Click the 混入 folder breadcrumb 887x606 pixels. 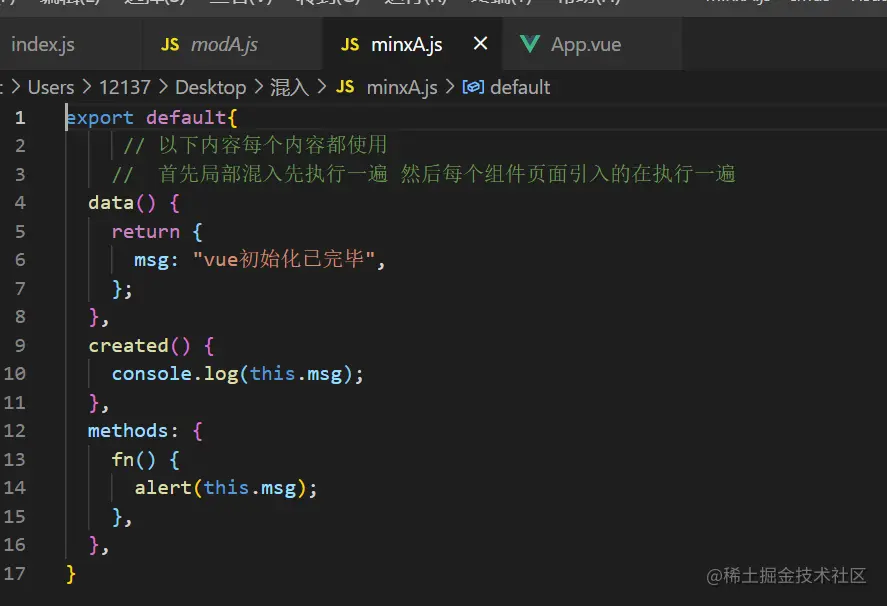click(289, 87)
